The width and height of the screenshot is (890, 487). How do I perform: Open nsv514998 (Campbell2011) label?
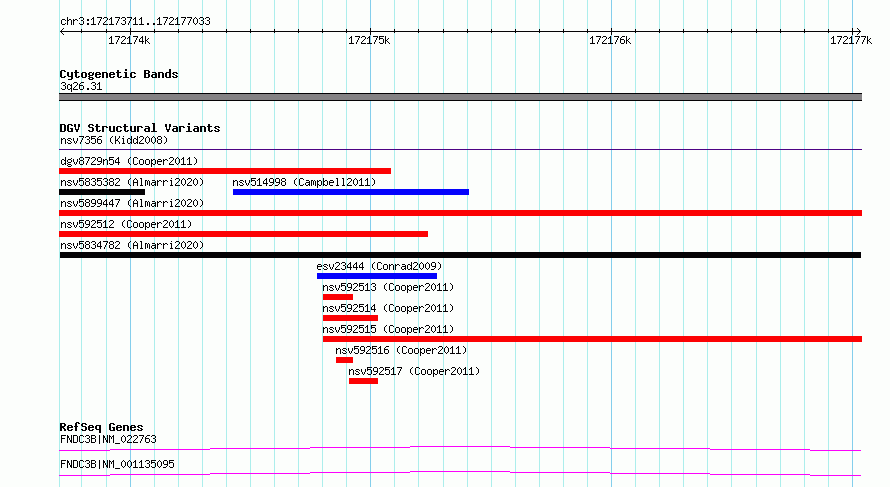pos(304,182)
